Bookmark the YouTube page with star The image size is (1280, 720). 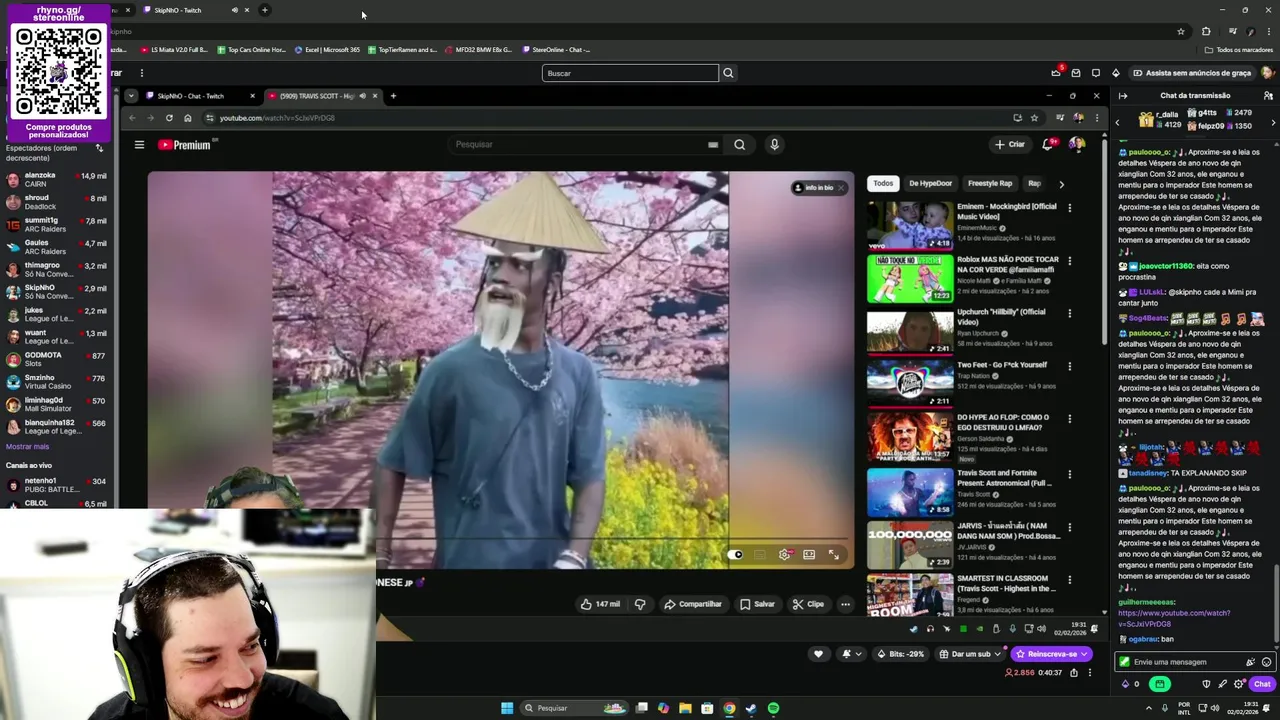(x=1036, y=118)
